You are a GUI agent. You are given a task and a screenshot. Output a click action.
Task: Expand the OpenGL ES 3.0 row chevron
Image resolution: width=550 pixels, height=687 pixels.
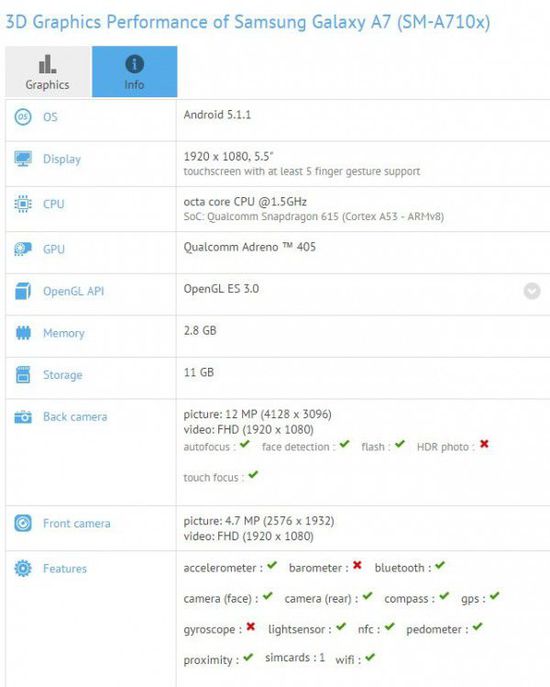pyautogui.click(x=532, y=291)
